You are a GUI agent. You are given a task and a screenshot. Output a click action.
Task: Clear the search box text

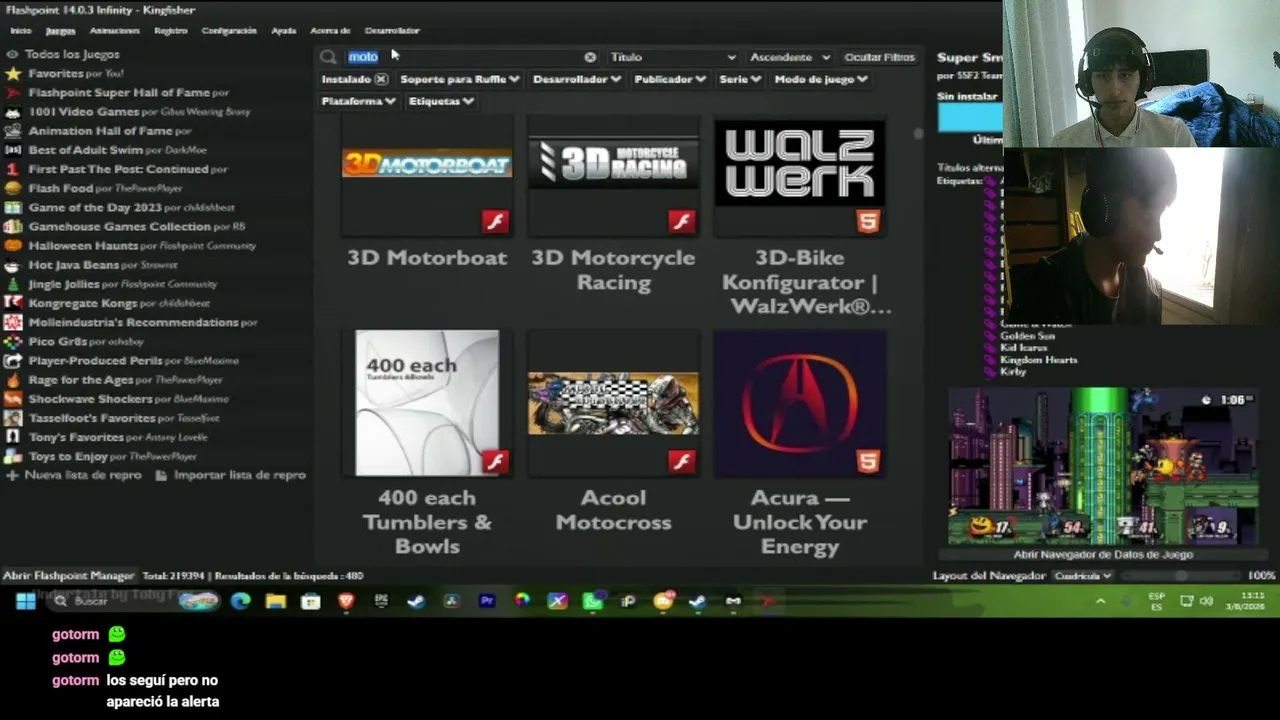(590, 57)
